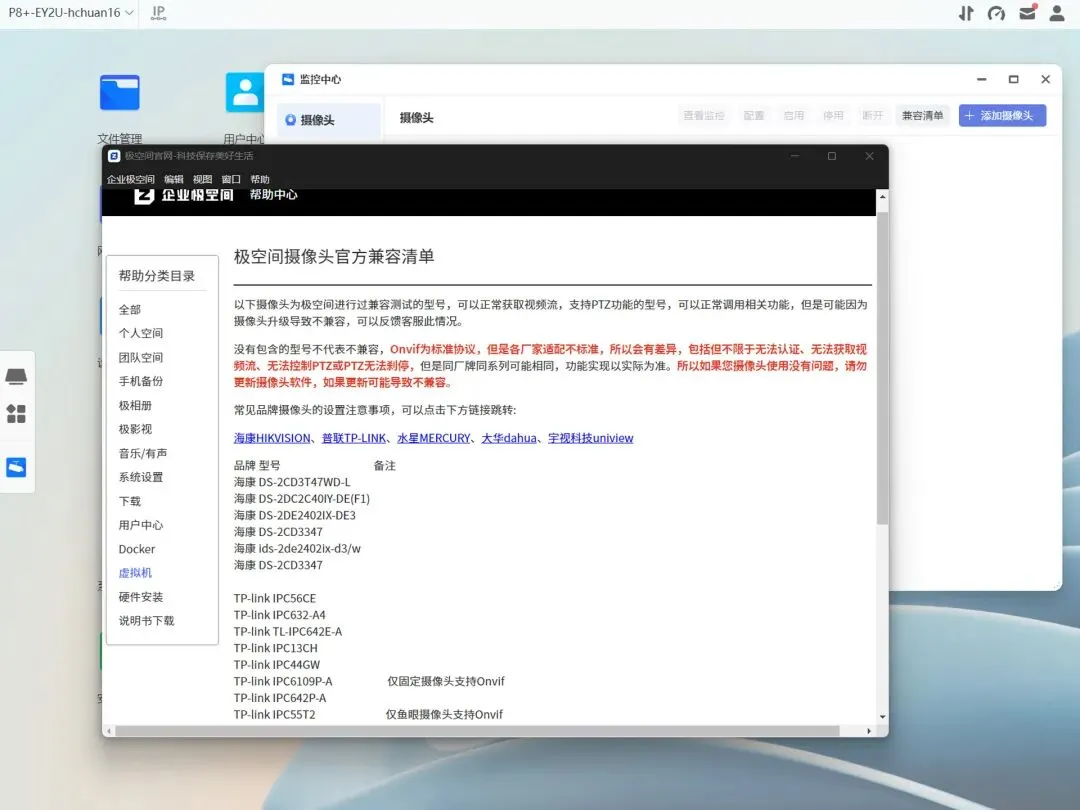Follow the 水星MERCURY link
The image size is (1080, 810).
click(x=433, y=438)
